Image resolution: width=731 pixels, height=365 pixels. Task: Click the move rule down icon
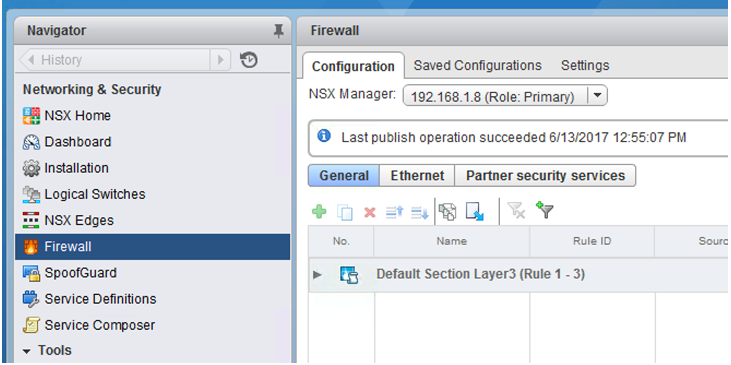pos(420,213)
